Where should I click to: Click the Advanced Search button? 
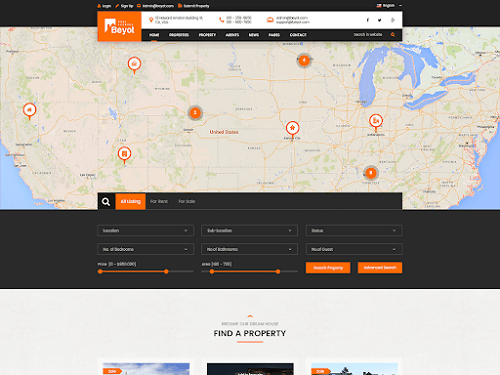[380, 268]
